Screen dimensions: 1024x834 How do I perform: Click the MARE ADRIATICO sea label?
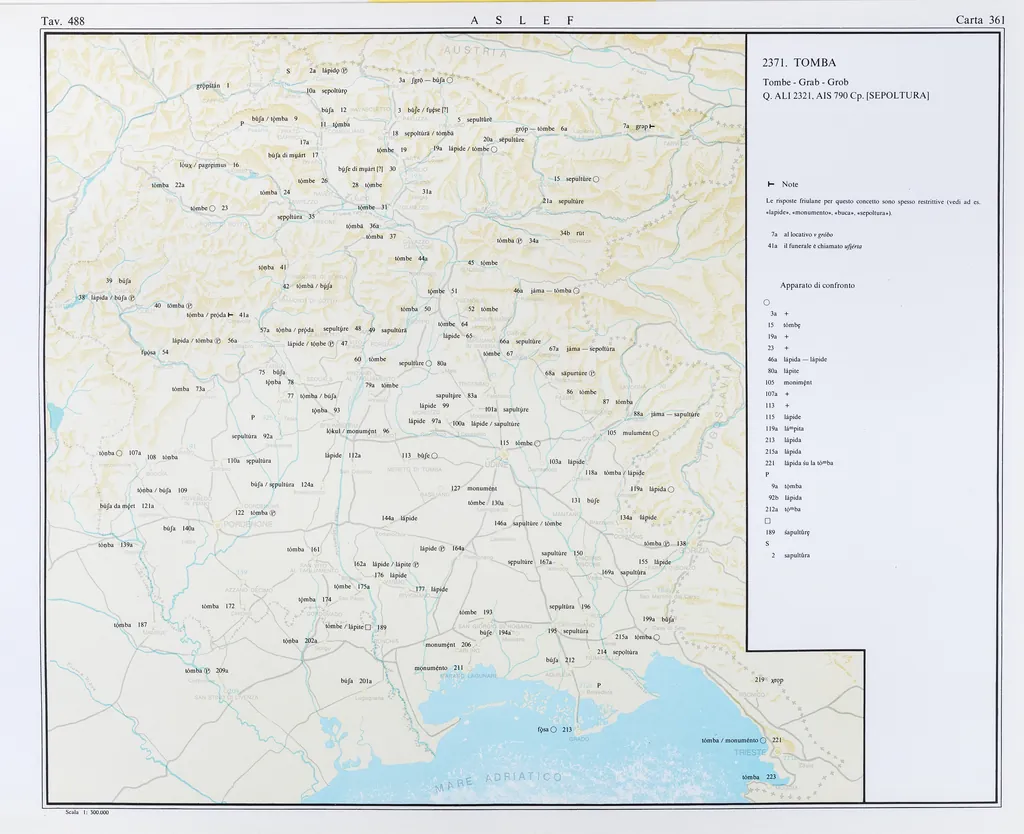500,783
